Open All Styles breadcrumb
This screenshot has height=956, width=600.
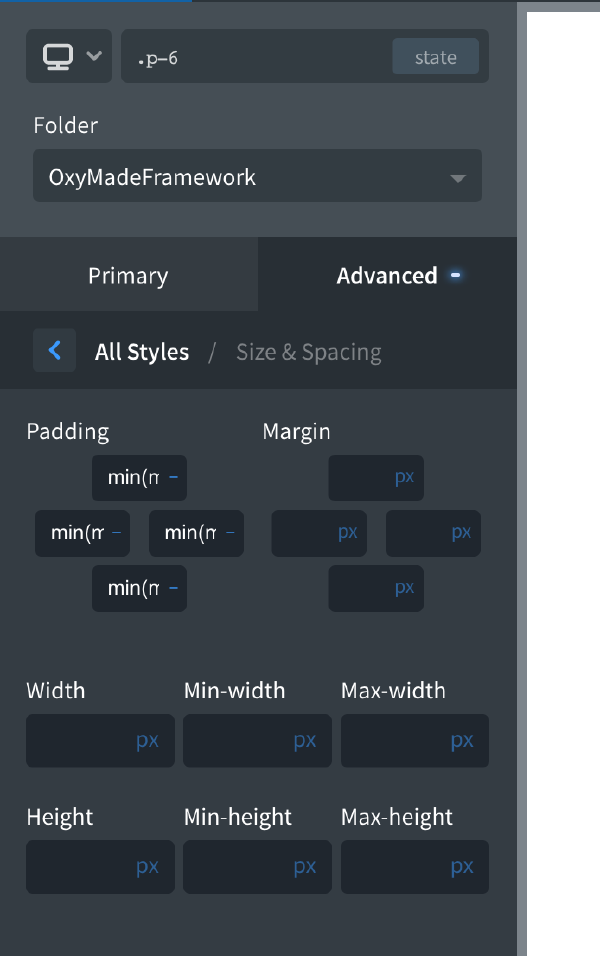[142, 351]
